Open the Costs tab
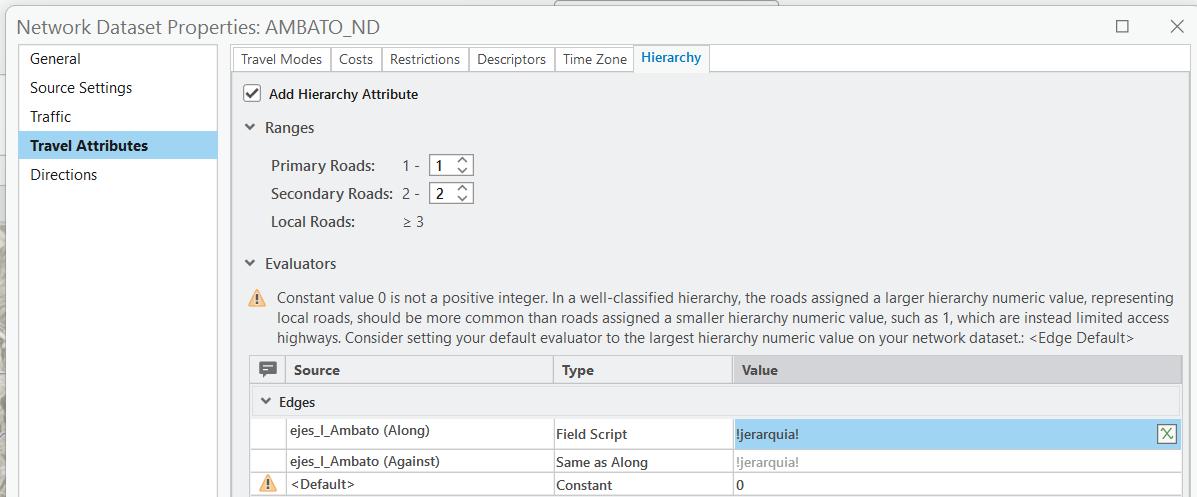Screen dimensions: 1197x497 click(356, 59)
